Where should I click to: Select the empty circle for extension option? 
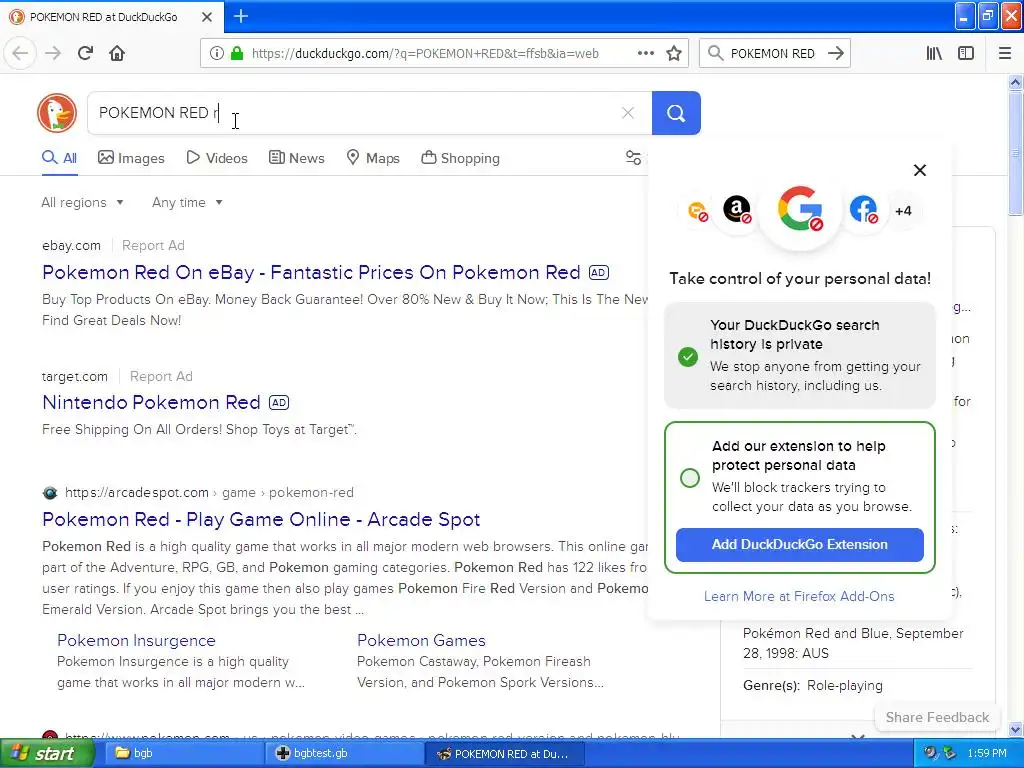[x=690, y=478]
